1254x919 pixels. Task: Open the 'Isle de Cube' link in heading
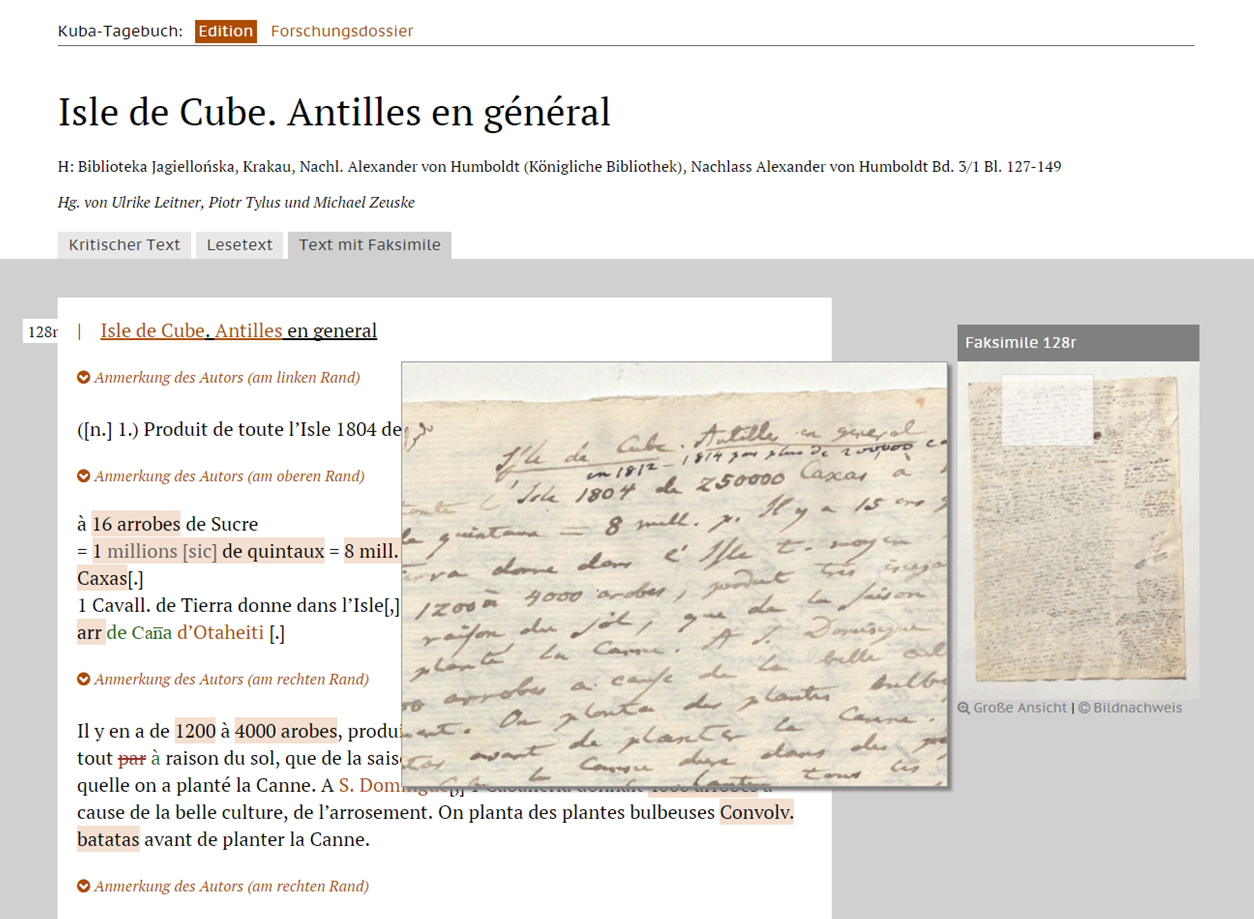152,331
